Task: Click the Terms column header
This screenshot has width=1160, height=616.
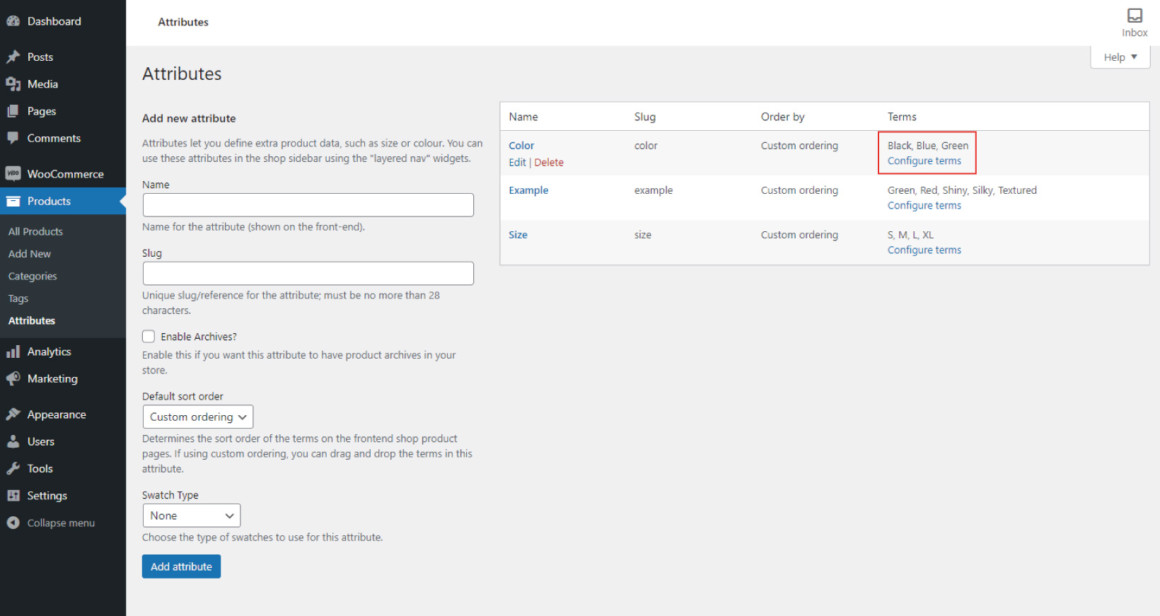Action: click(x=902, y=117)
